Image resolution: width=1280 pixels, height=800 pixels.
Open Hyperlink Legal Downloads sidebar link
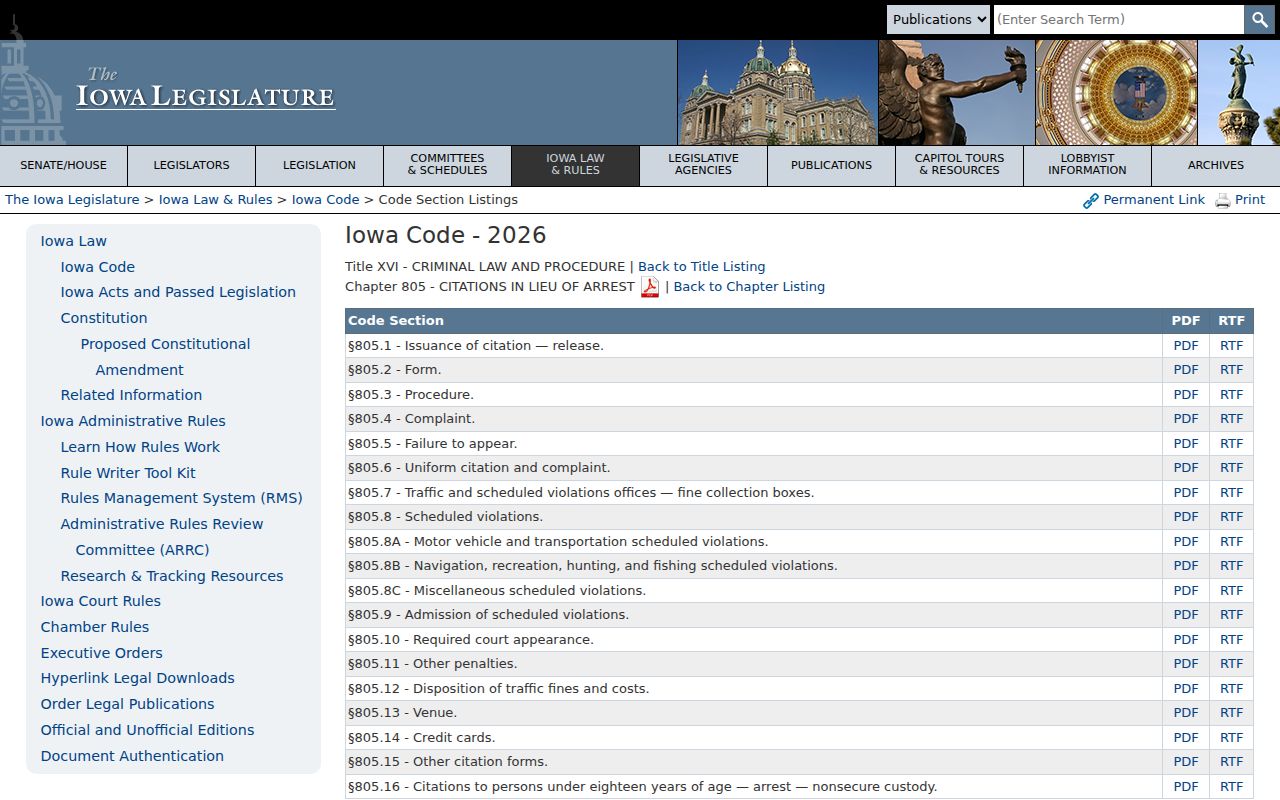[x=137, y=678]
